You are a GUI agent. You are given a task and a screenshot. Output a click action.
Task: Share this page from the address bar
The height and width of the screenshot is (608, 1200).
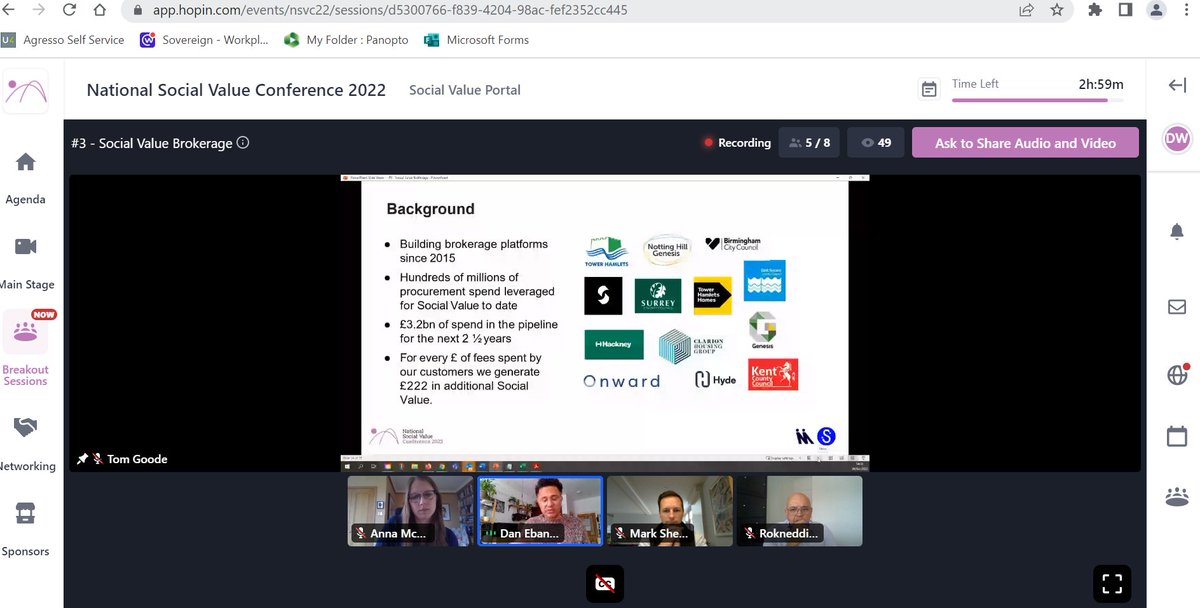[1027, 10]
